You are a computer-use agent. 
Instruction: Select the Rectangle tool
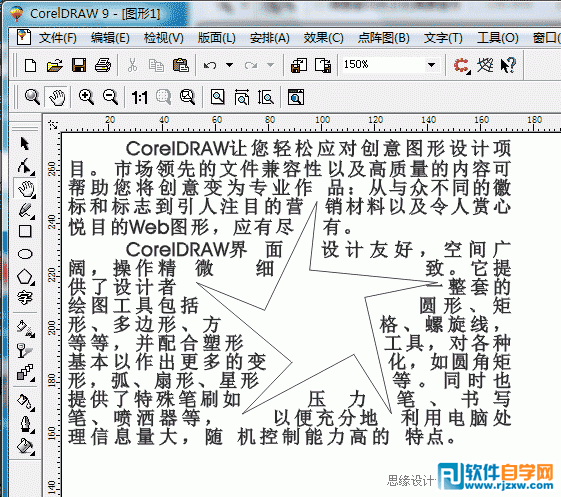(25, 231)
